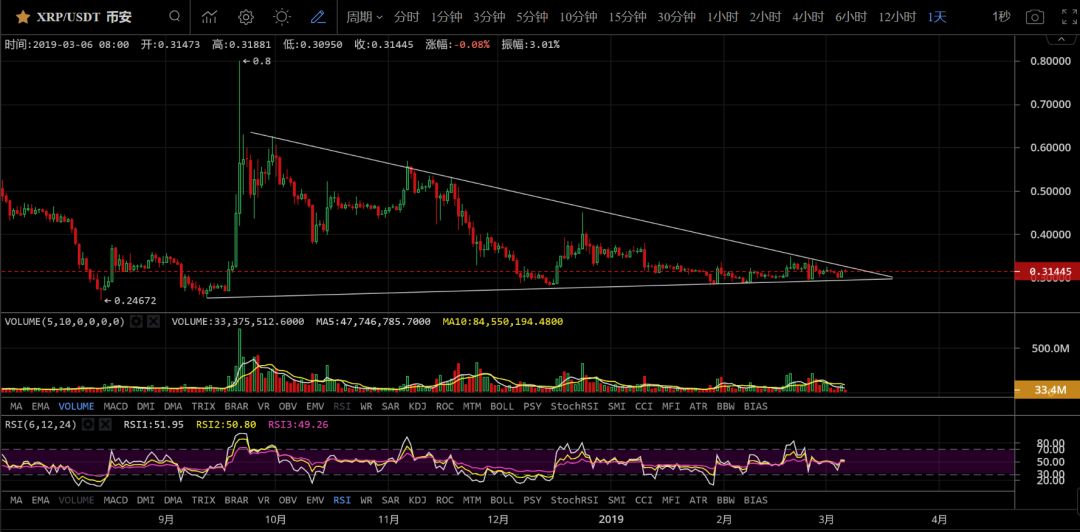Open the chart type icon in toolbar
1080x532 pixels.
[210, 17]
